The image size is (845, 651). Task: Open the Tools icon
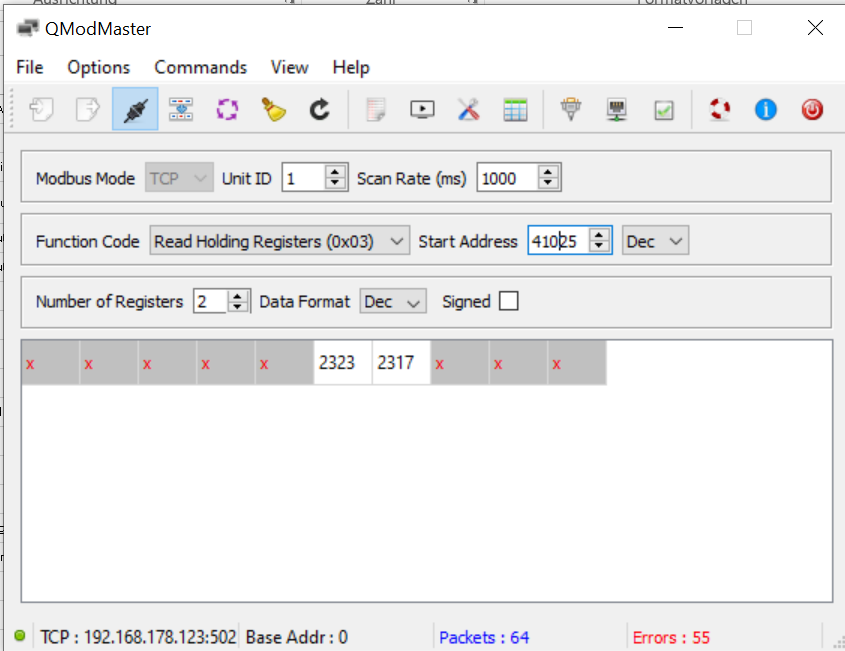click(x=469, y=109)
